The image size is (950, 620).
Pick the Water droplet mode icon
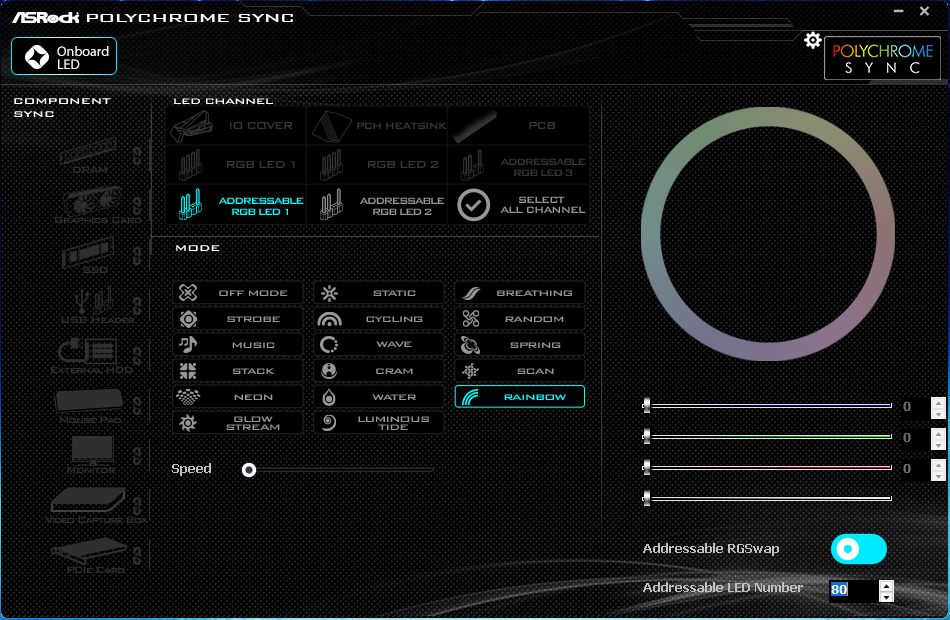pos(329,397)
